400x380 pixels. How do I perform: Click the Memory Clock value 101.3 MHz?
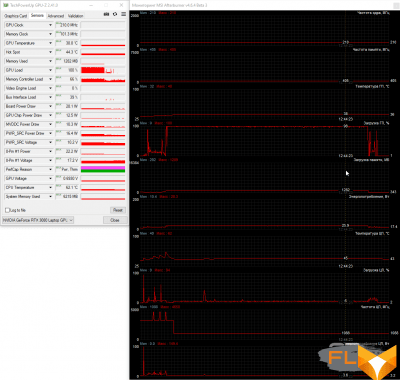[x=67, y=34]
